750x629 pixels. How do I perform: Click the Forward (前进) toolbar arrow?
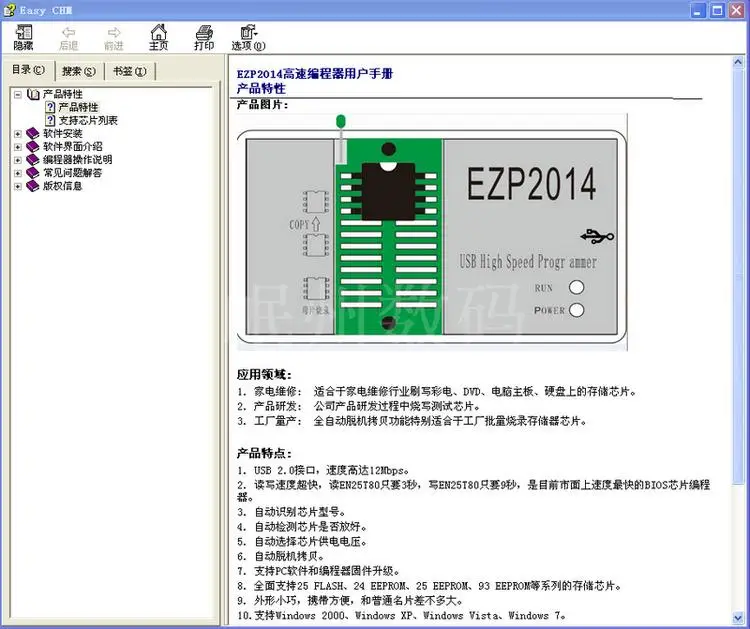coord(113,38)
